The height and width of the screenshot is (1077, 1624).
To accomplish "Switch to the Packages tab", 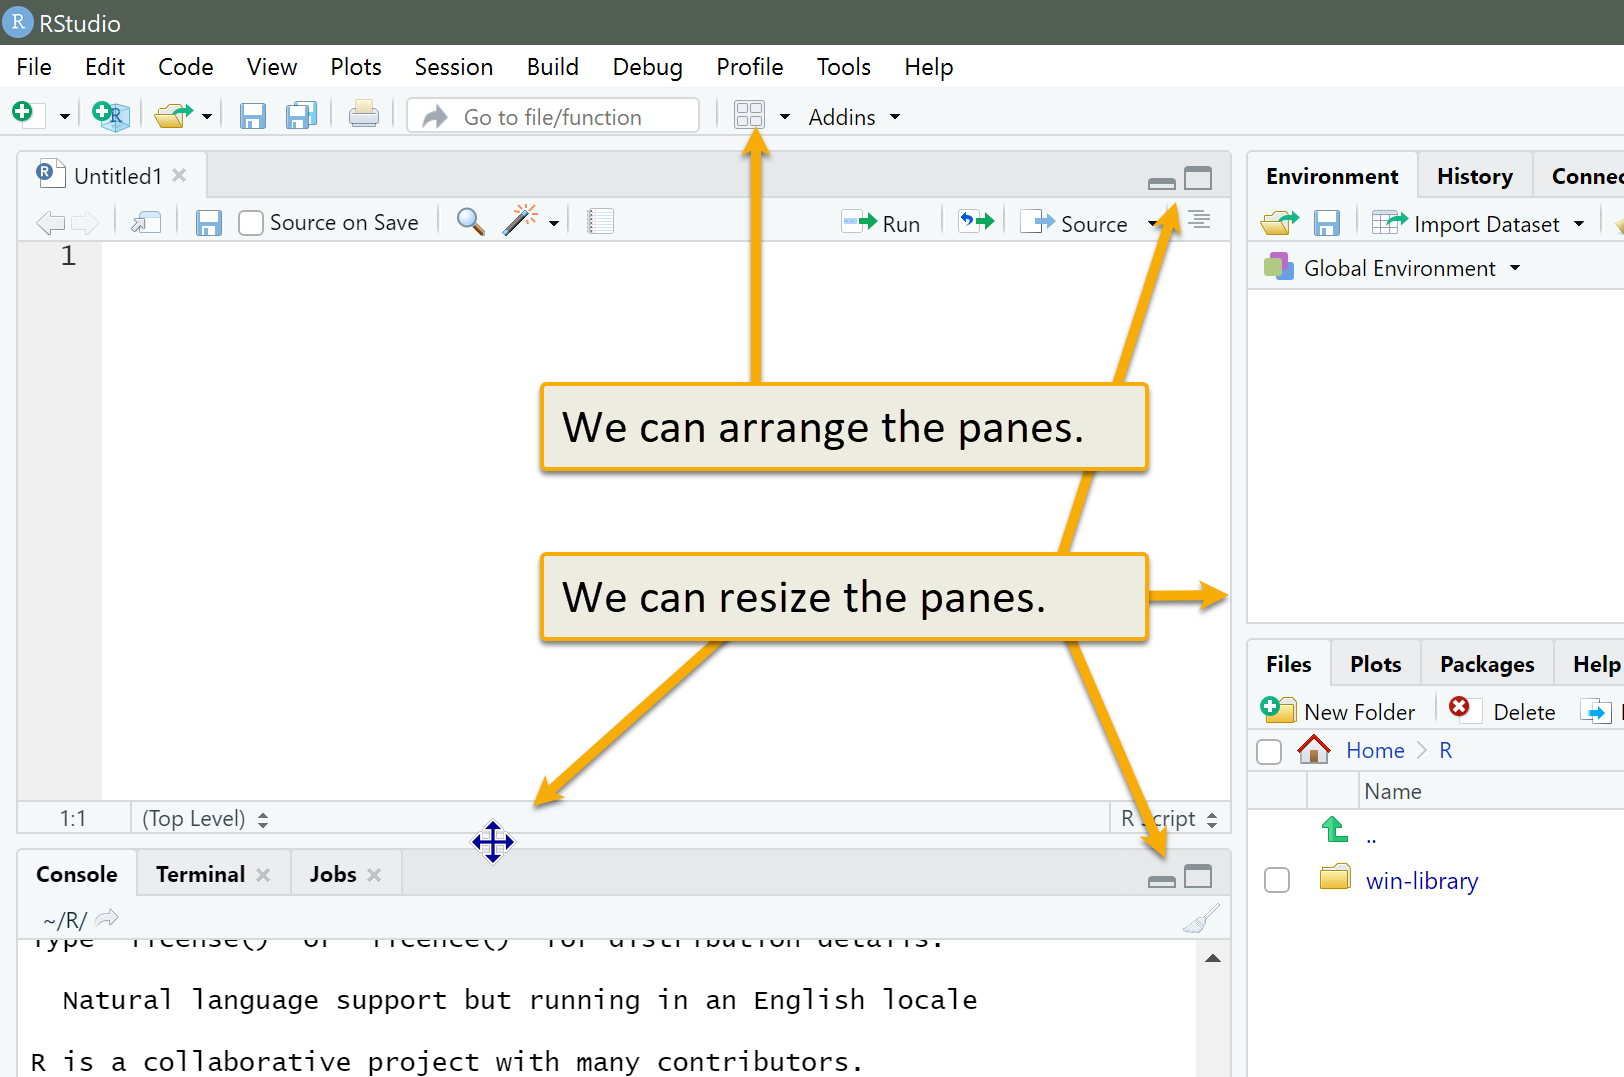I will [x=1487, y=664].
